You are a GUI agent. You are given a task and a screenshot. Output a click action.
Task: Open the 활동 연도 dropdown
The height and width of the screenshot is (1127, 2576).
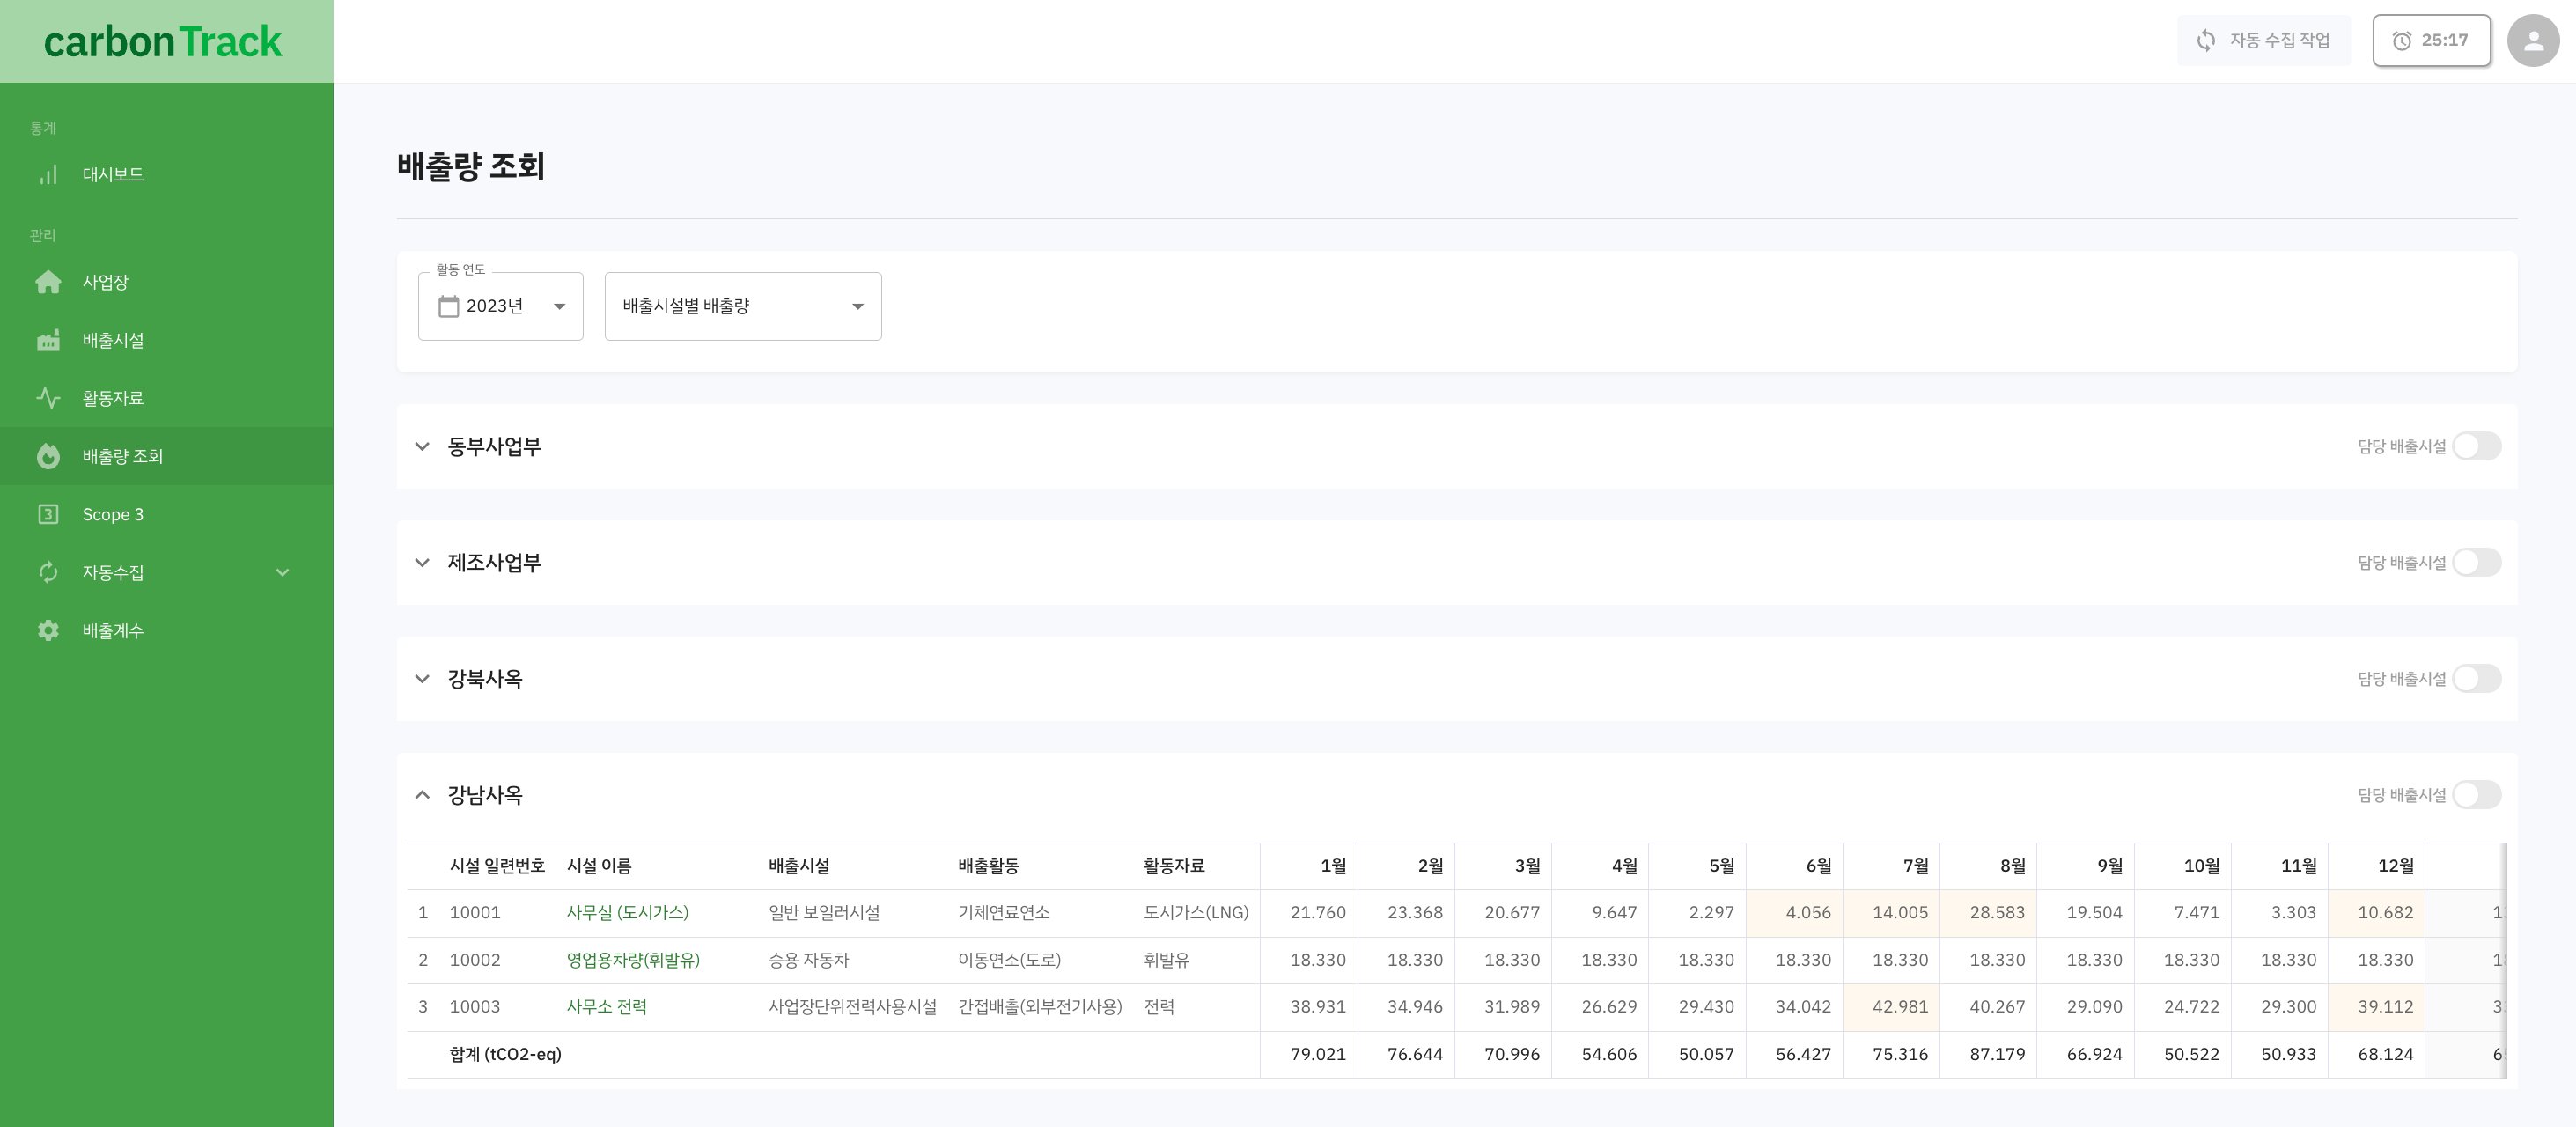tap(501, 304)
